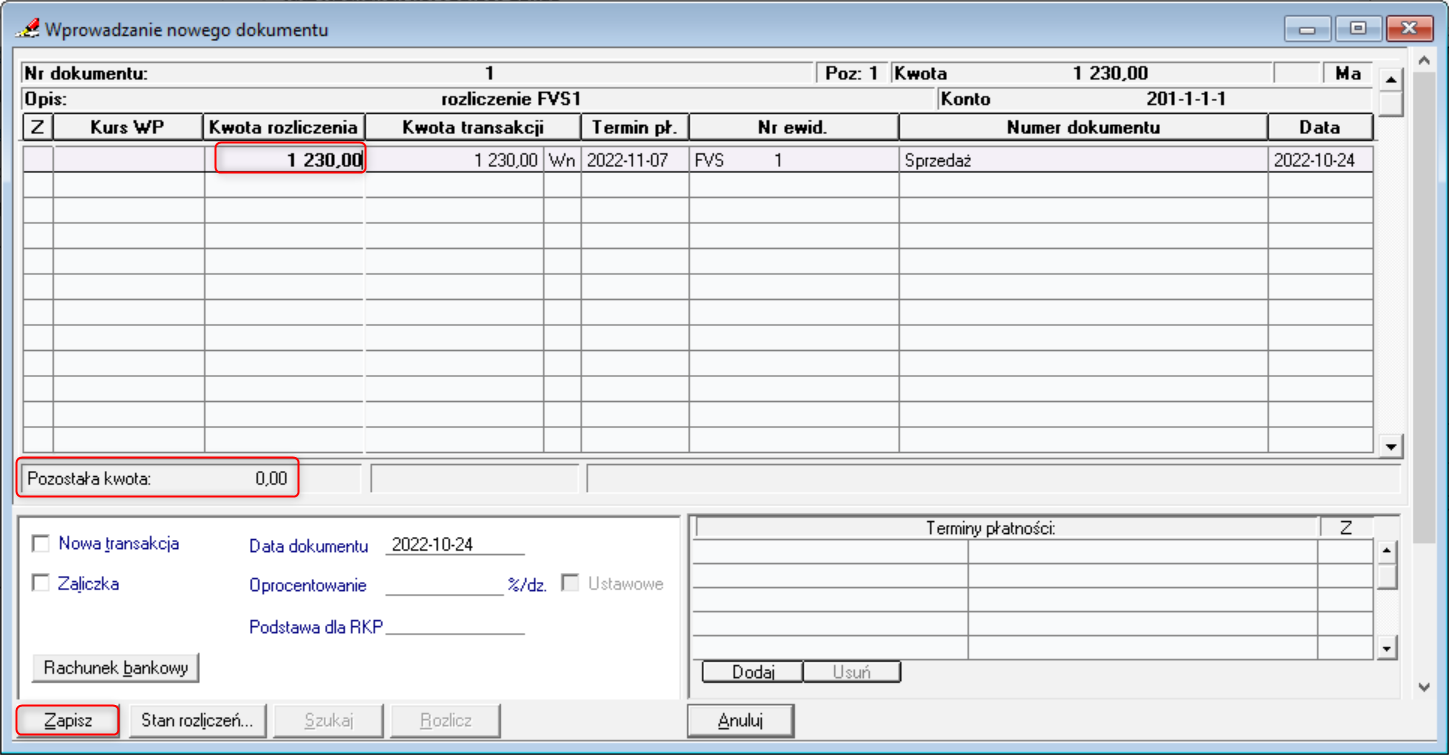This screenshot has height=755, width=1449.
Task: Click the Nr ewid. column header
Action: pyautogui.click(x=794, y=127)
